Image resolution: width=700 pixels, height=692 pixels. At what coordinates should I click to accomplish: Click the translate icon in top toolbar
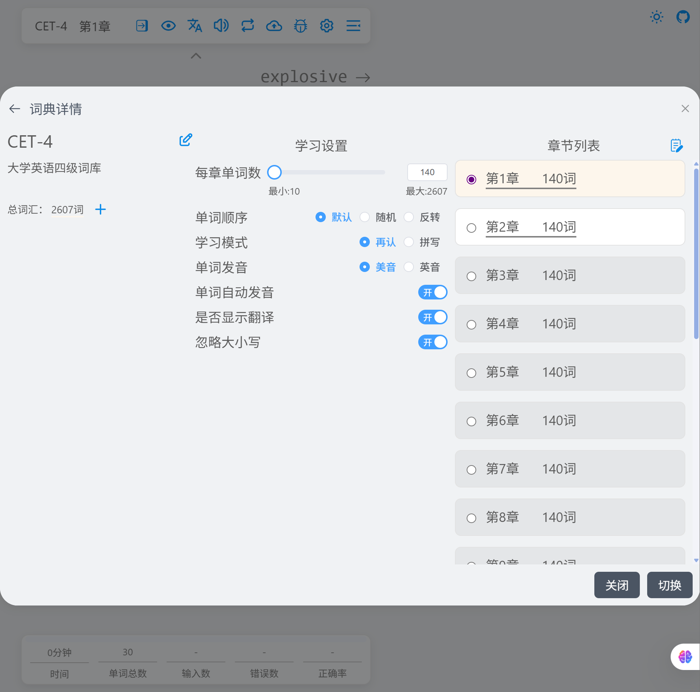tap(195, 26)
